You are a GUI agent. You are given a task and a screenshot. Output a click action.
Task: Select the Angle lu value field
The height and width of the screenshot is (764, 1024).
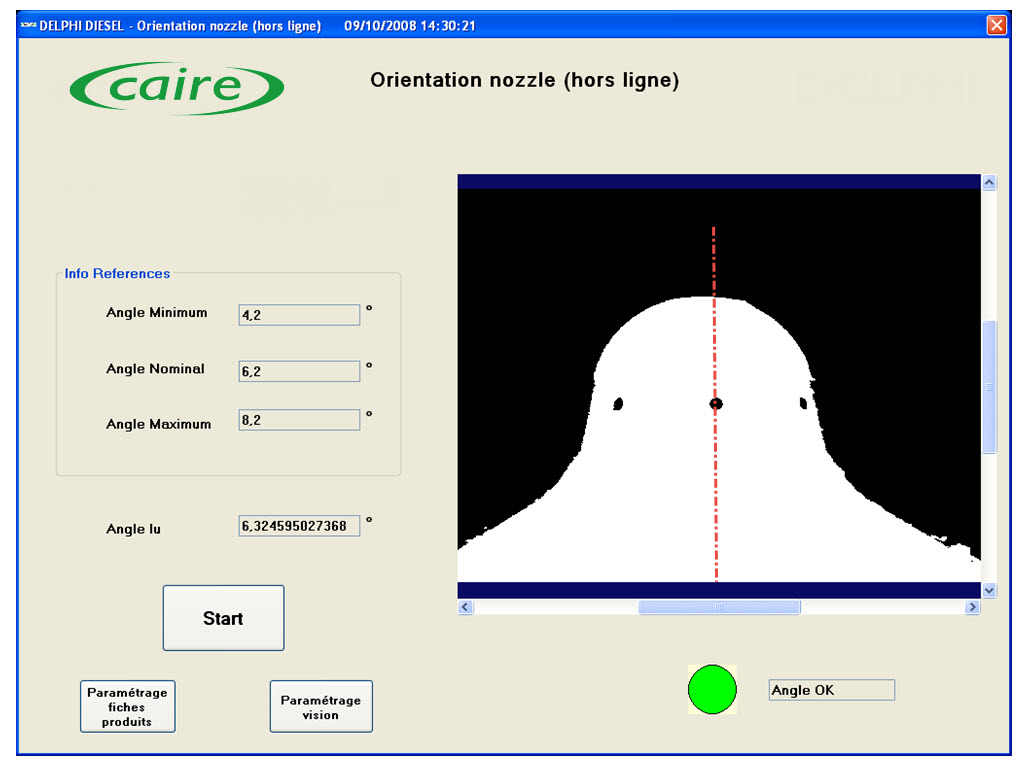(299, 526)
